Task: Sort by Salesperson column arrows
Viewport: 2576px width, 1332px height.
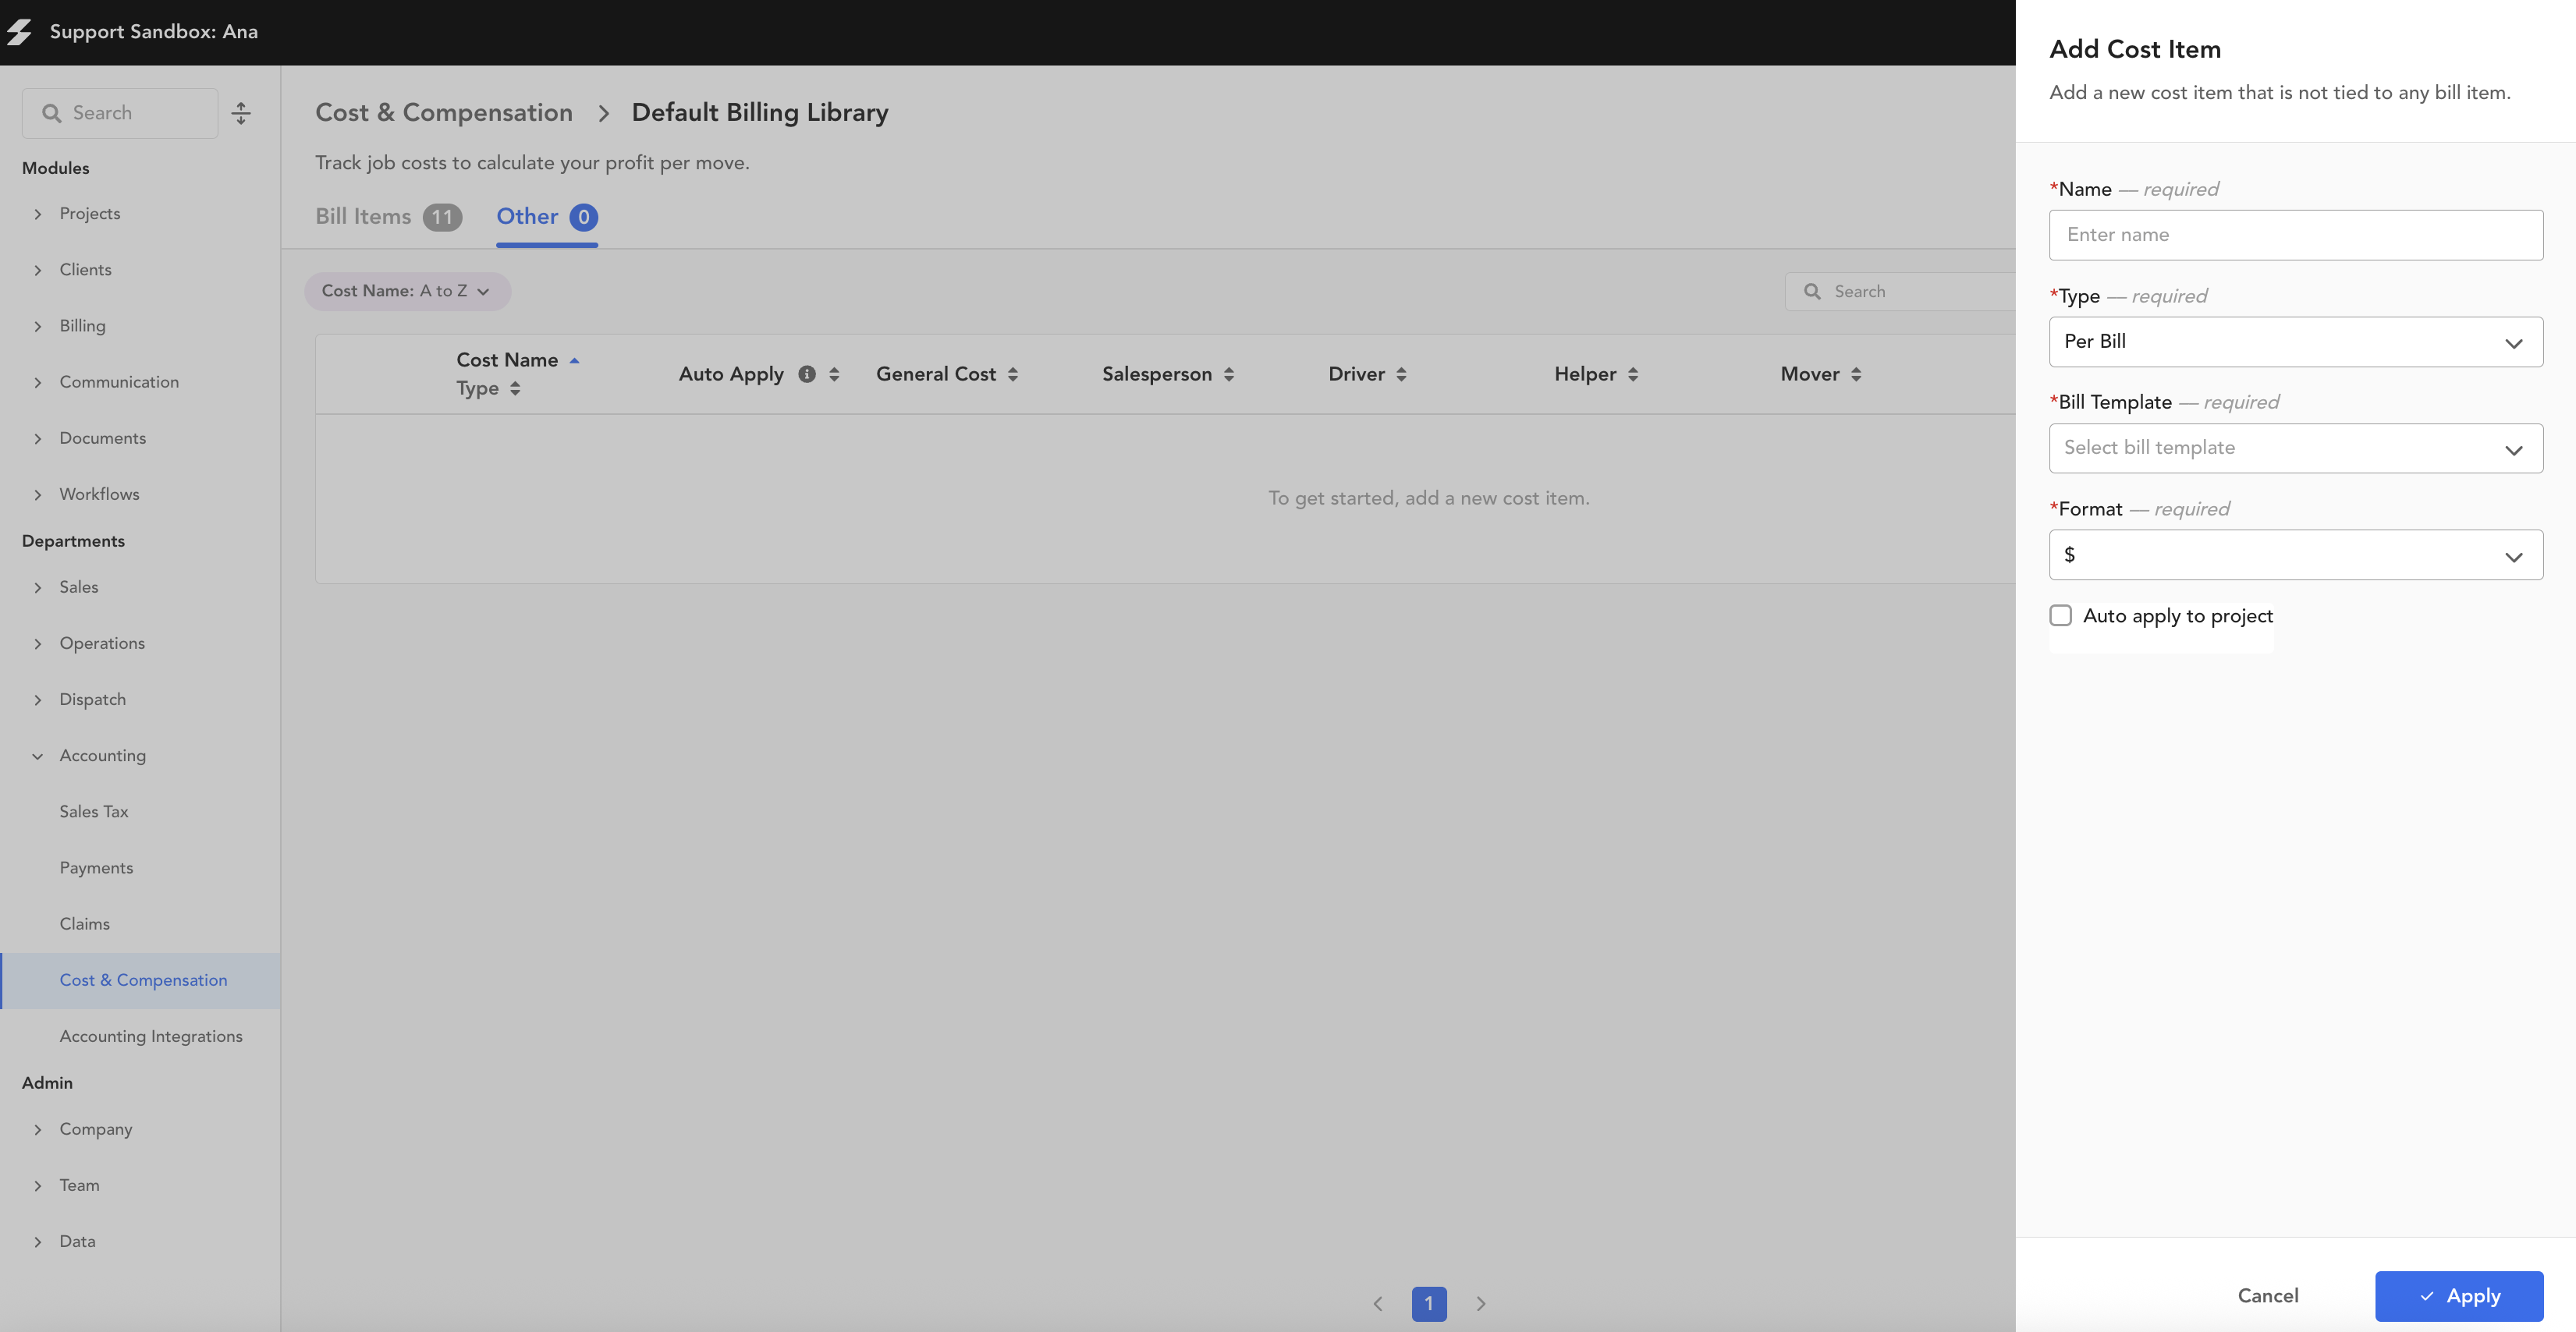Action: click(x=1229, y=374)
